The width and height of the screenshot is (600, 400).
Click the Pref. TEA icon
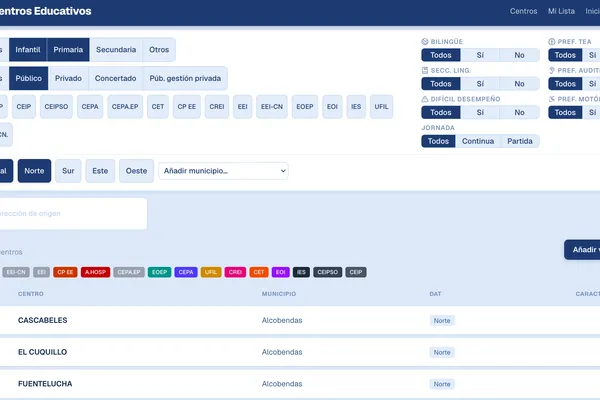tap(552, 42)
